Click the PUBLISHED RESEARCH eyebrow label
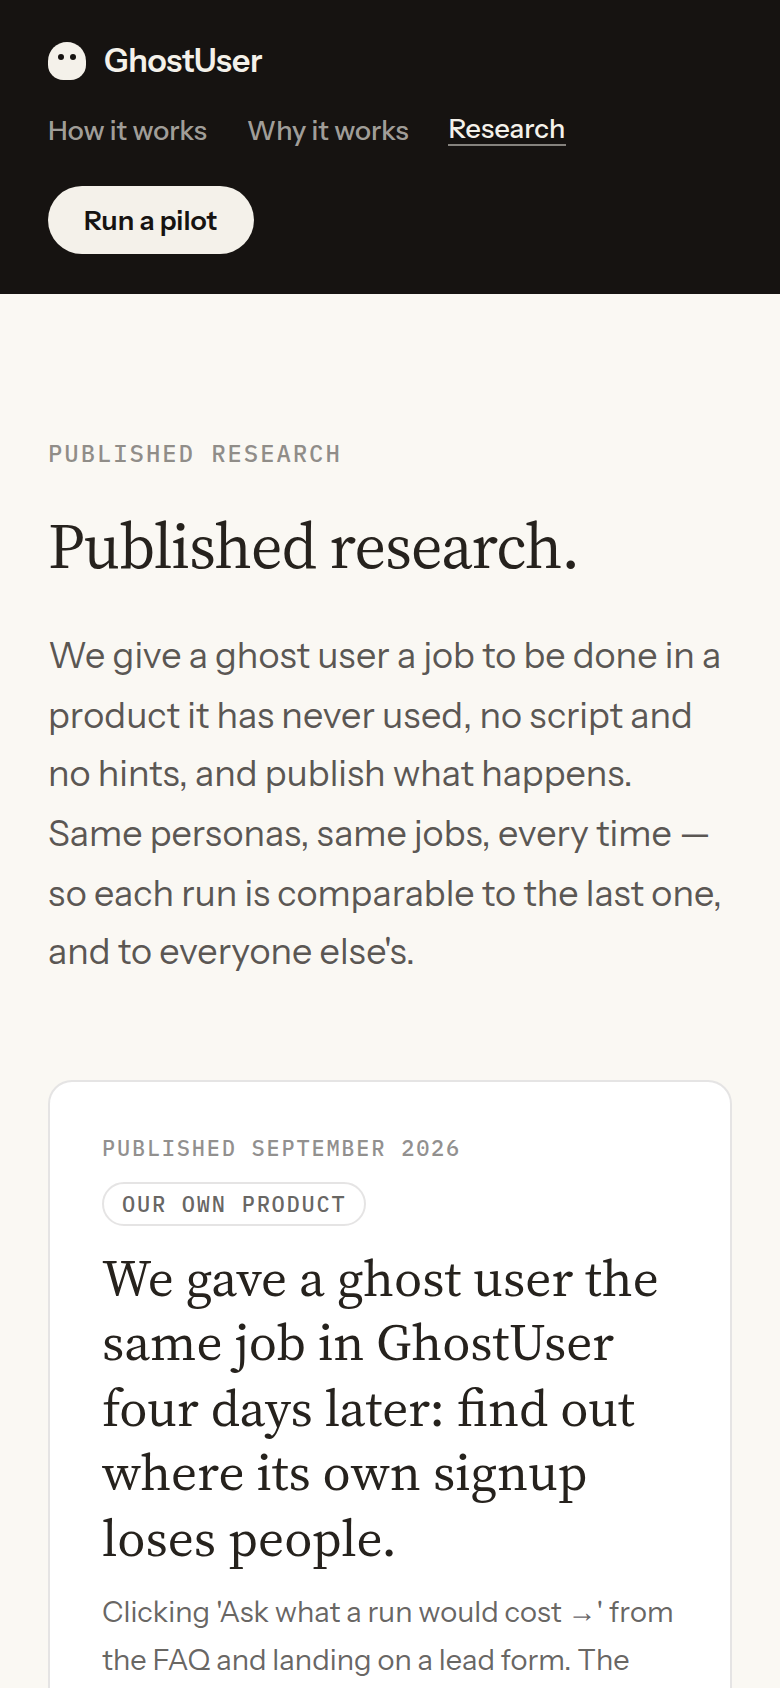The image size is (780, 1688). point(195,454)
